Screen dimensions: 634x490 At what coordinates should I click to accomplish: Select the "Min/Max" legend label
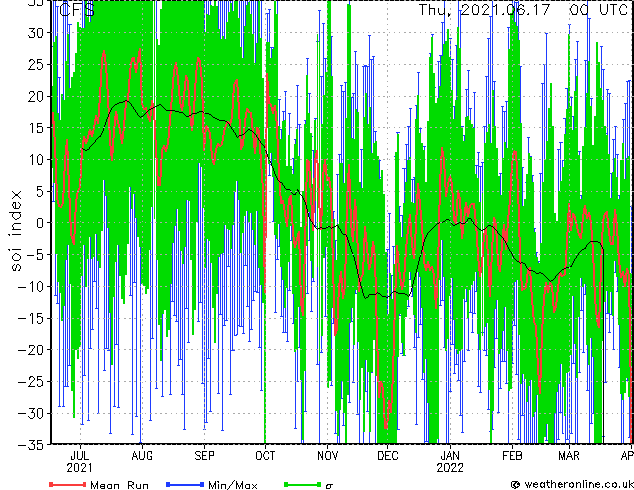coord(232,485)
